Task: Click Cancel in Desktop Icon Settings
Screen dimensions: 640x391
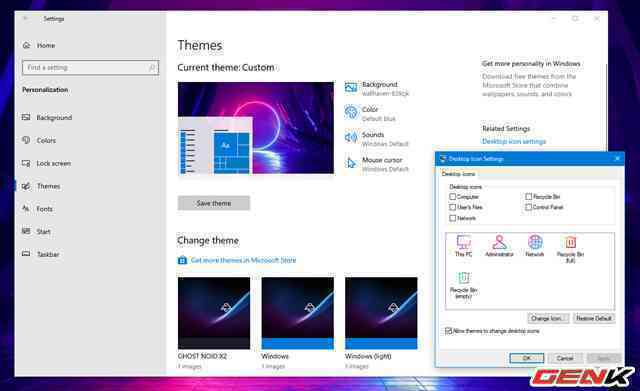Action: pyautogui.click(x=565, y=358)
